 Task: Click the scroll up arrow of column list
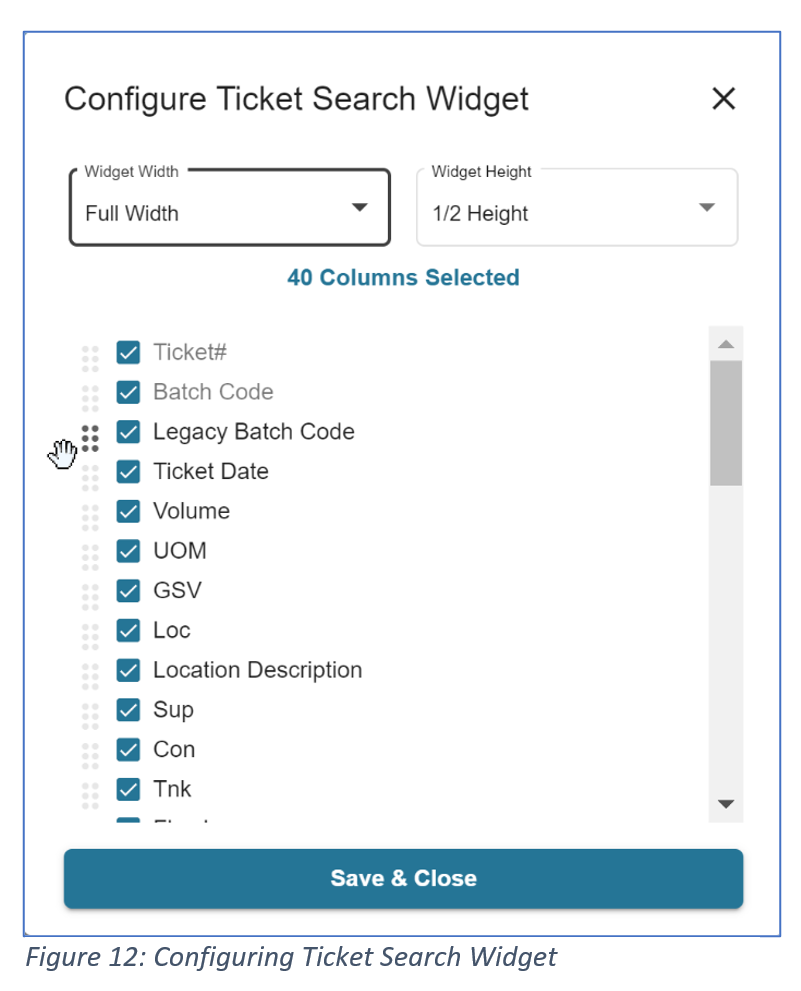(726, 344)
